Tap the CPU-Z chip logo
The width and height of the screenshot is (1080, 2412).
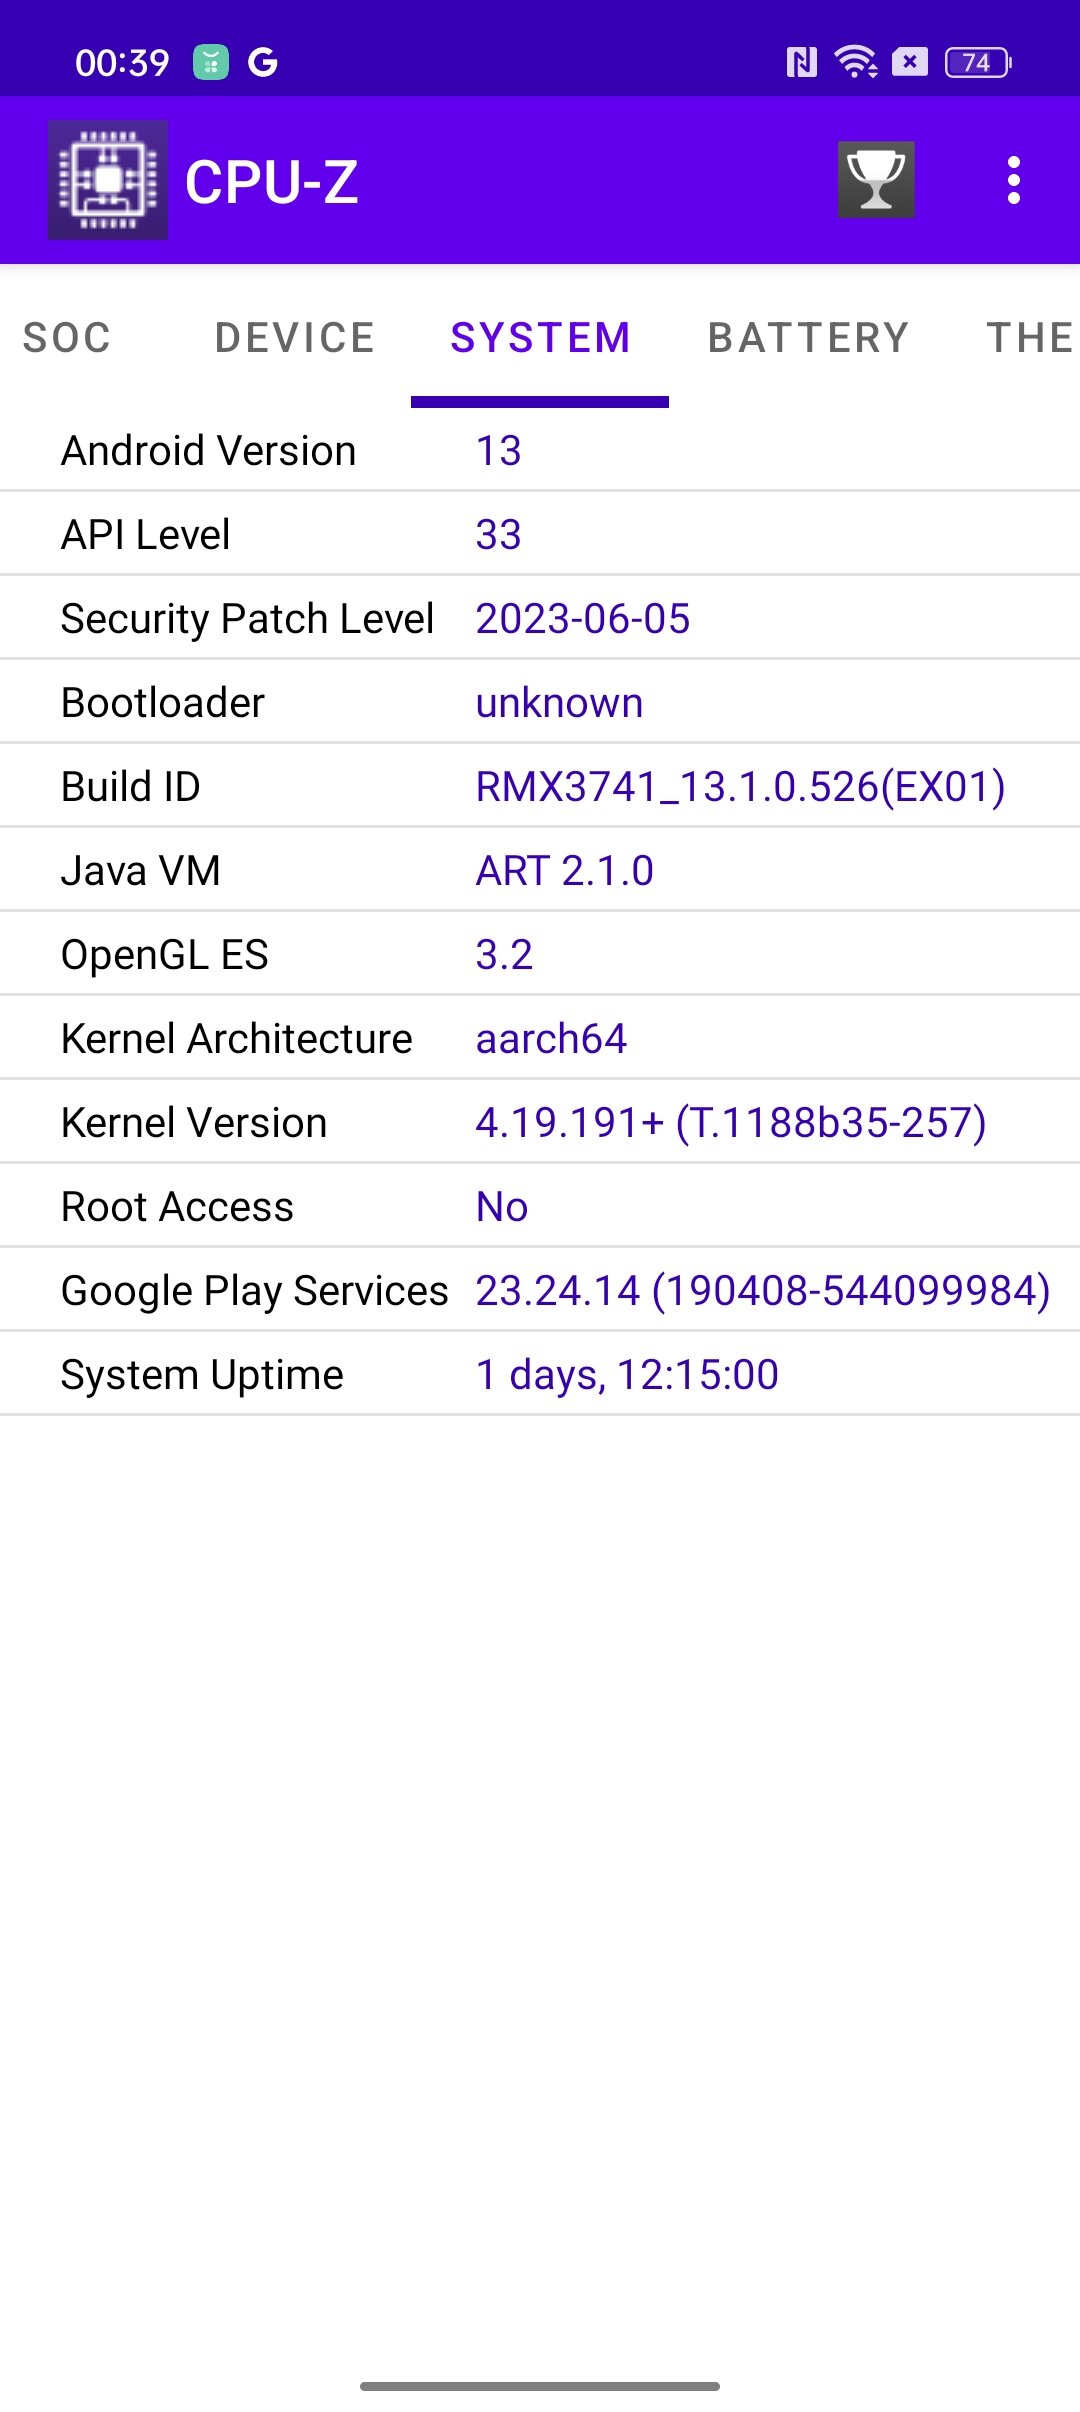tap(108, 180)
